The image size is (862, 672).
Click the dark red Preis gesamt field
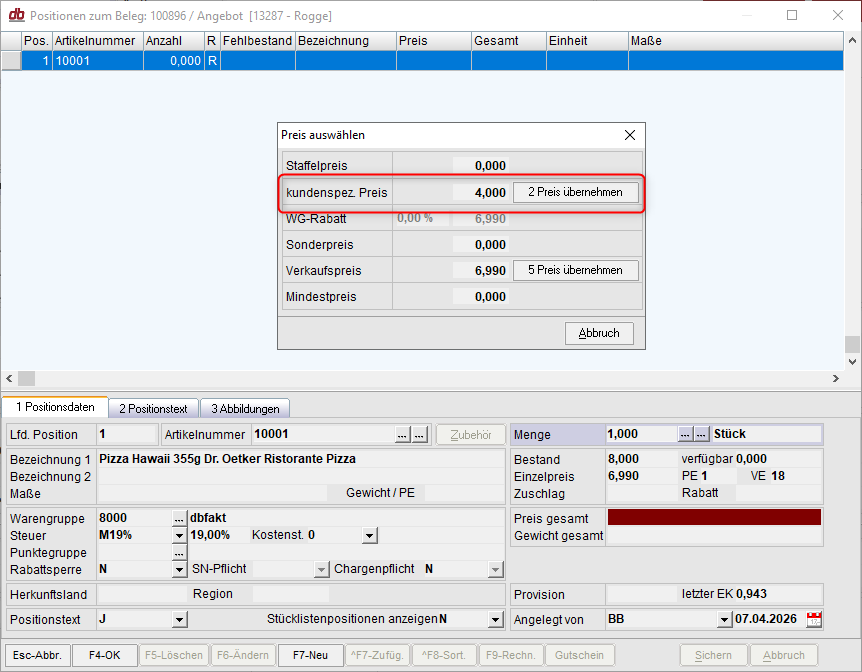coord(714,518)
